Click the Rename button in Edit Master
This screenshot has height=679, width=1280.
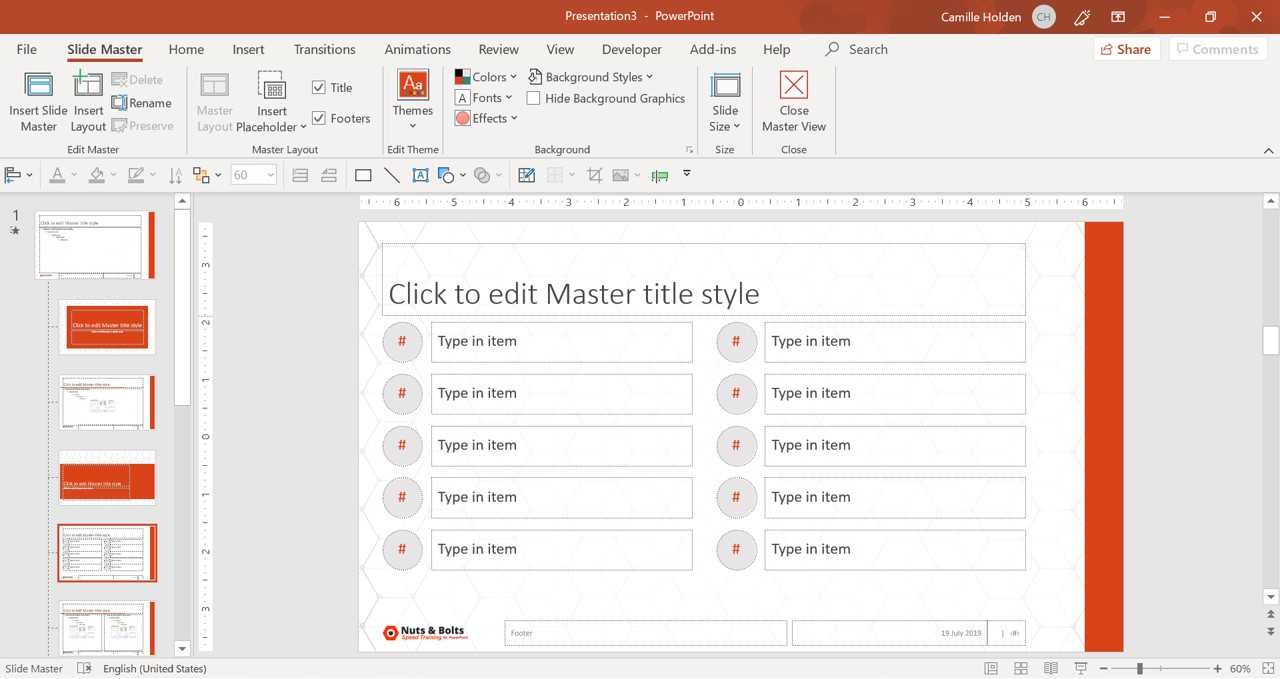[x=142, y=103]
